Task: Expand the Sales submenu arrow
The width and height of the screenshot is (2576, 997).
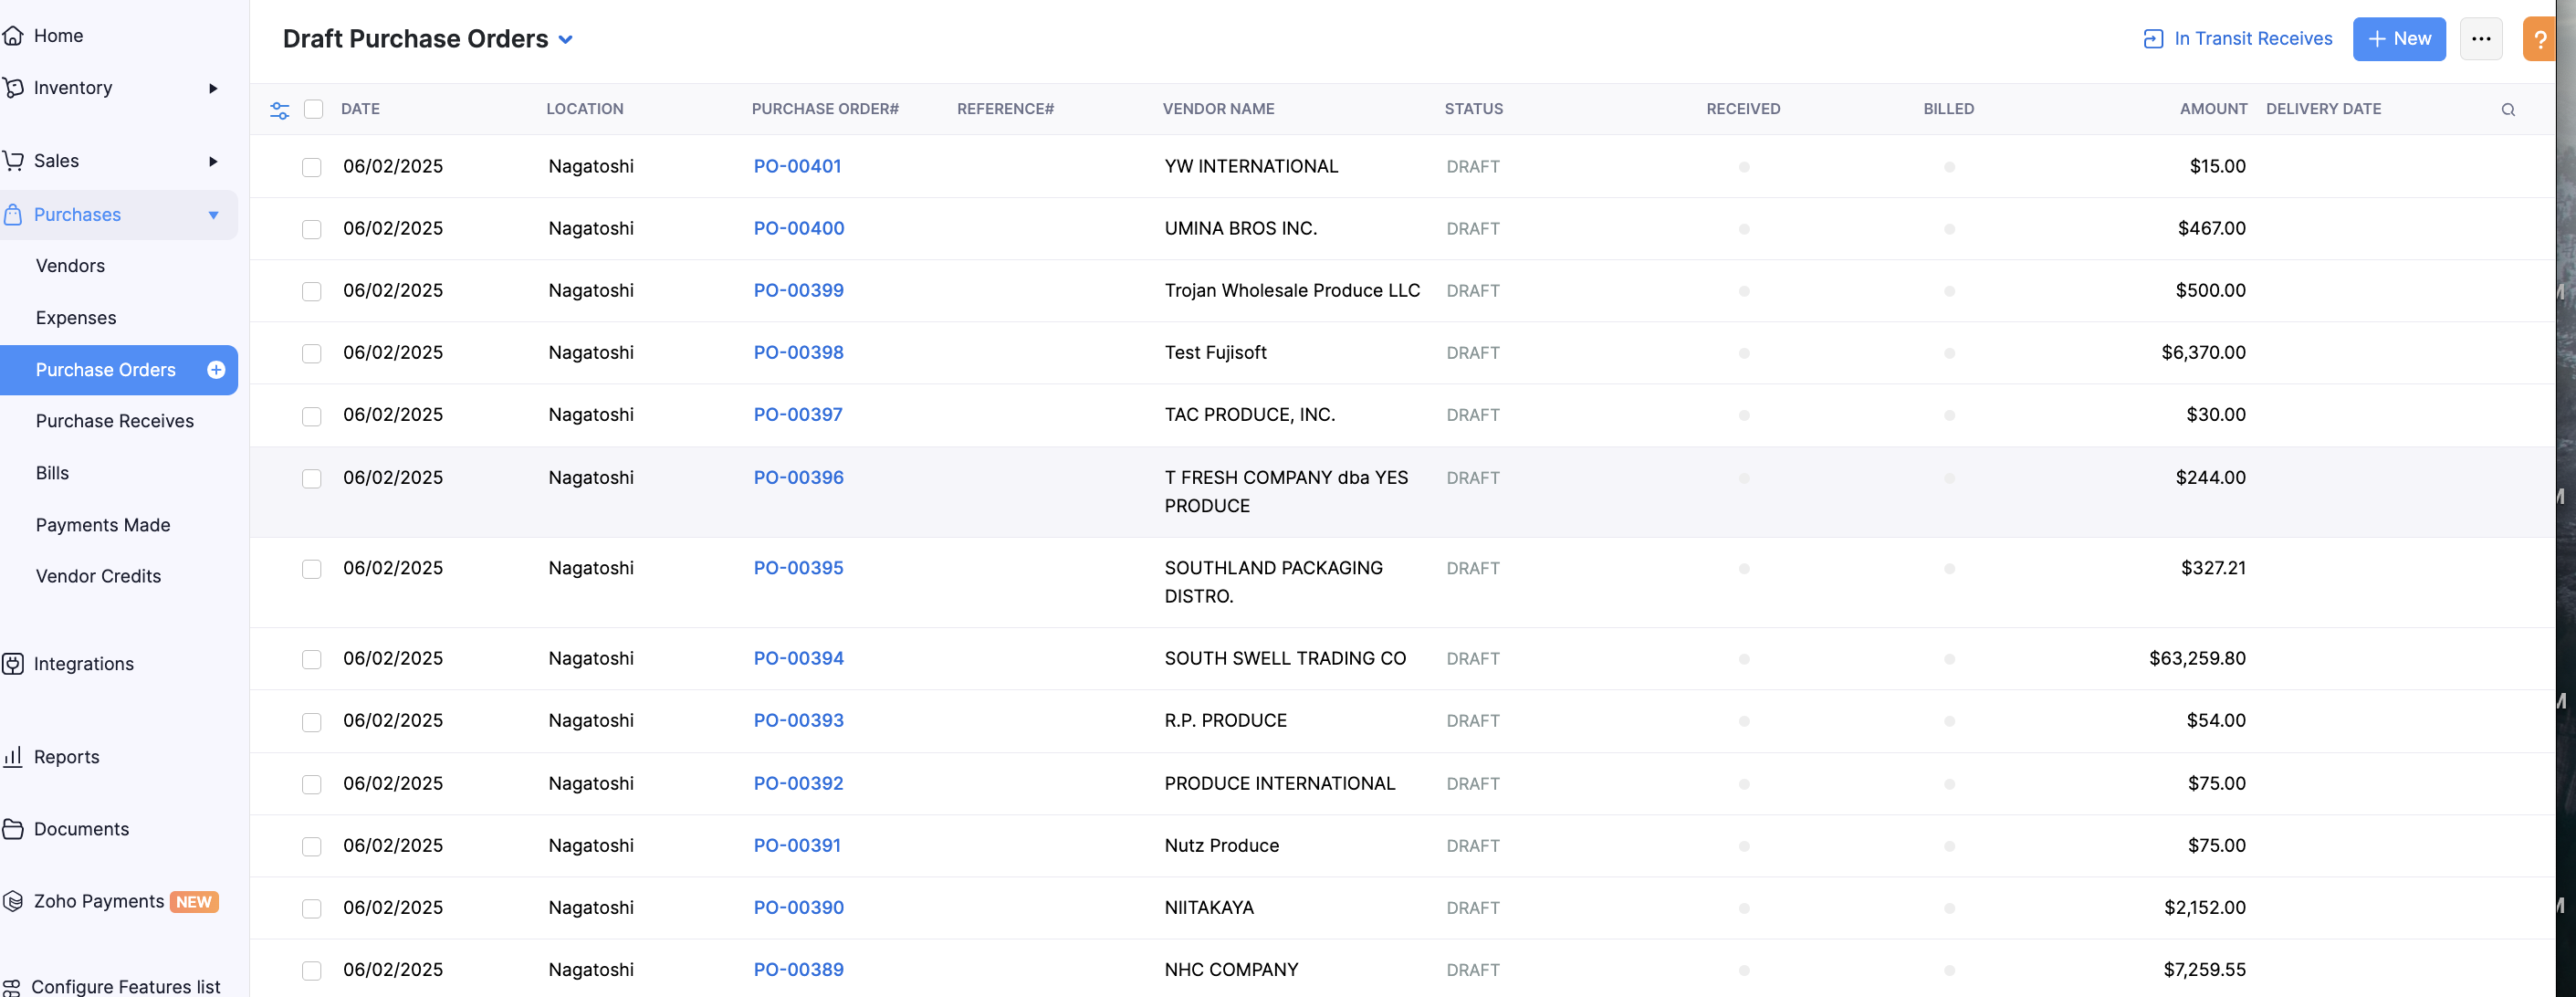Action: (213, 161)
